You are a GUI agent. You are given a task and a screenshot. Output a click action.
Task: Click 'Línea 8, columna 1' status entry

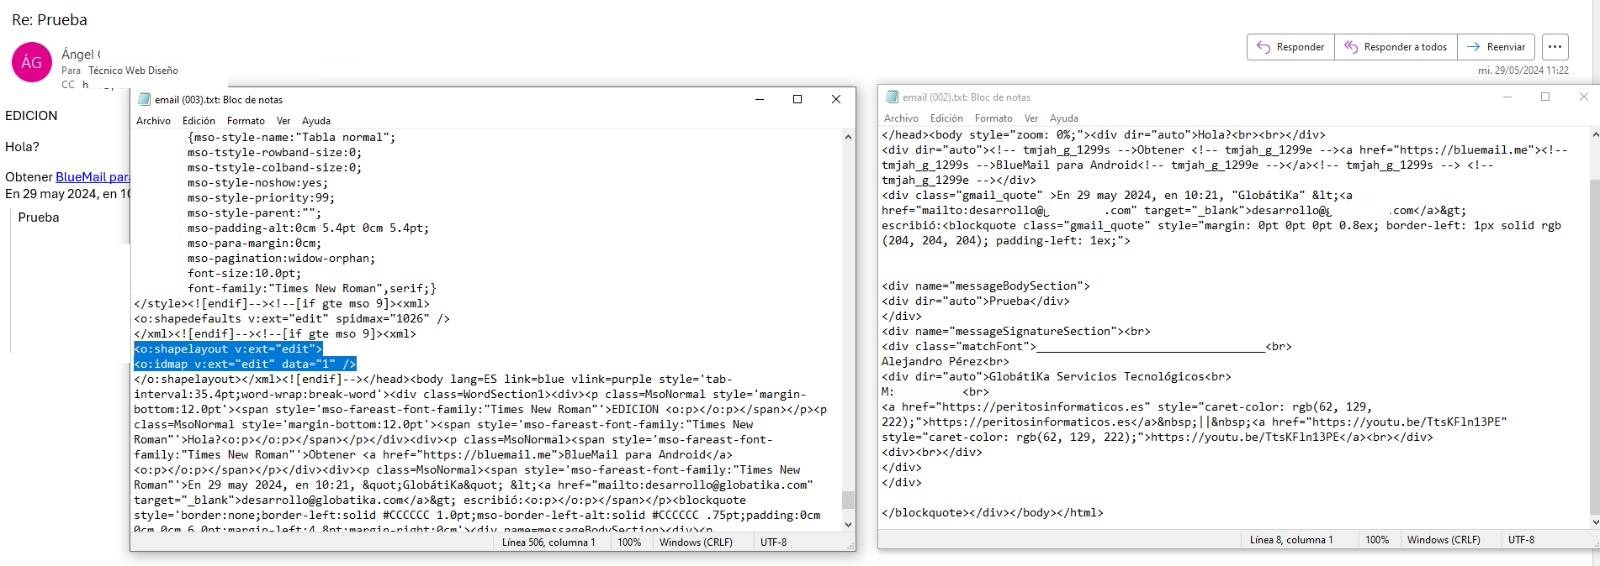pyautogui.click(x=1291, y=540)
